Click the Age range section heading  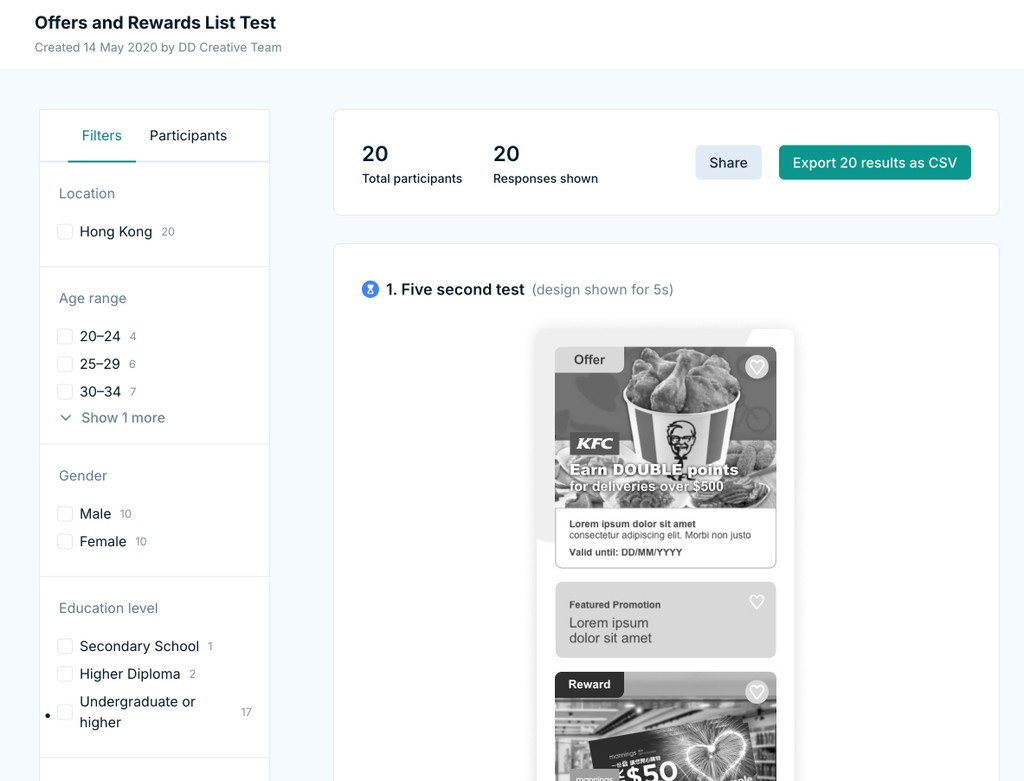93,298
